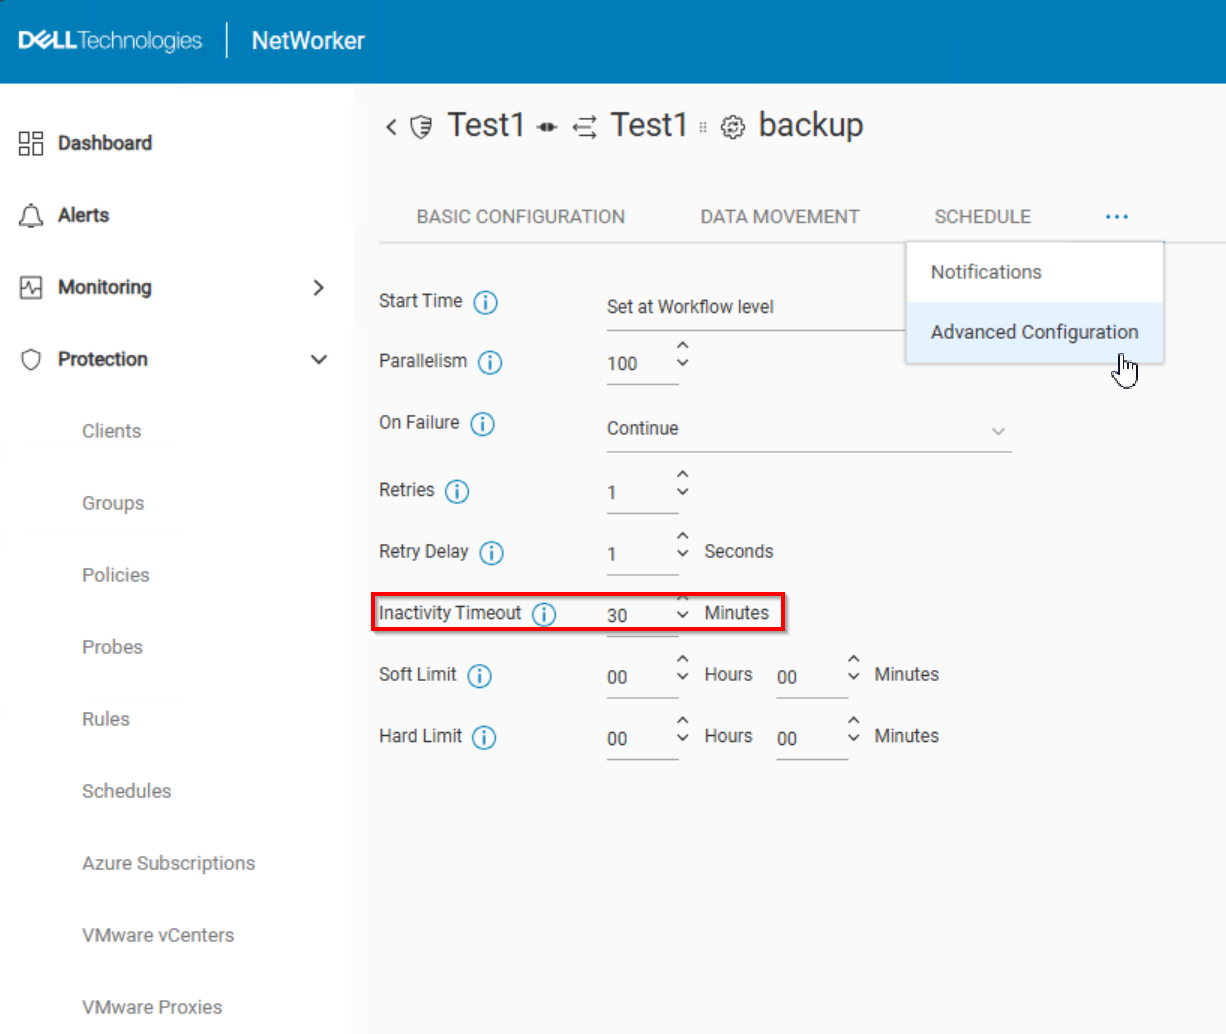
Task: Switch to the Data Movement tab
Action: click(779, 216)
